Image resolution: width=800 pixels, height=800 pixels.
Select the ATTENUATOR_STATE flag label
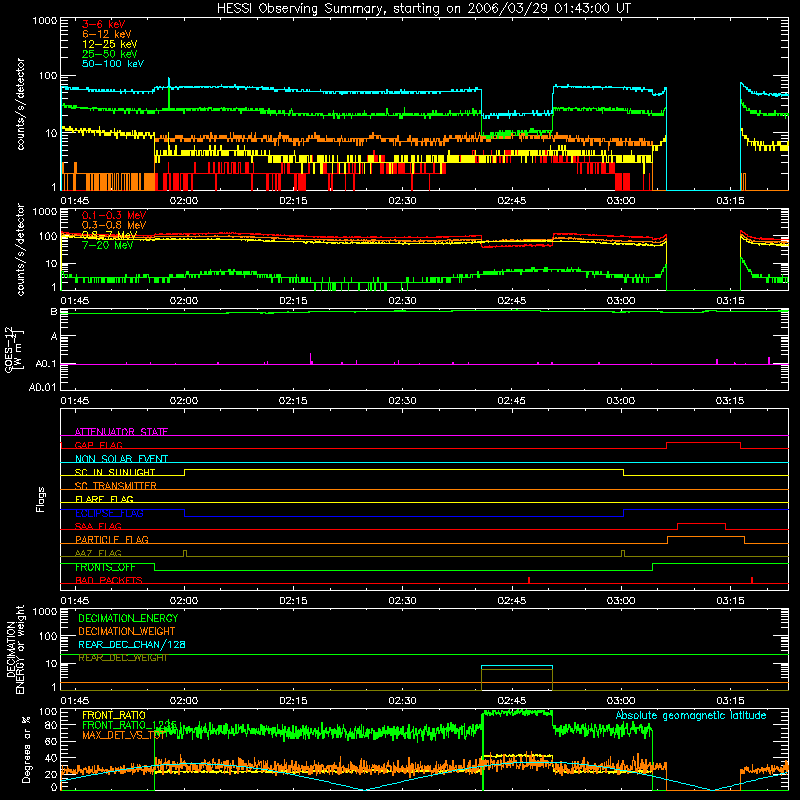[x=121, y=432]
